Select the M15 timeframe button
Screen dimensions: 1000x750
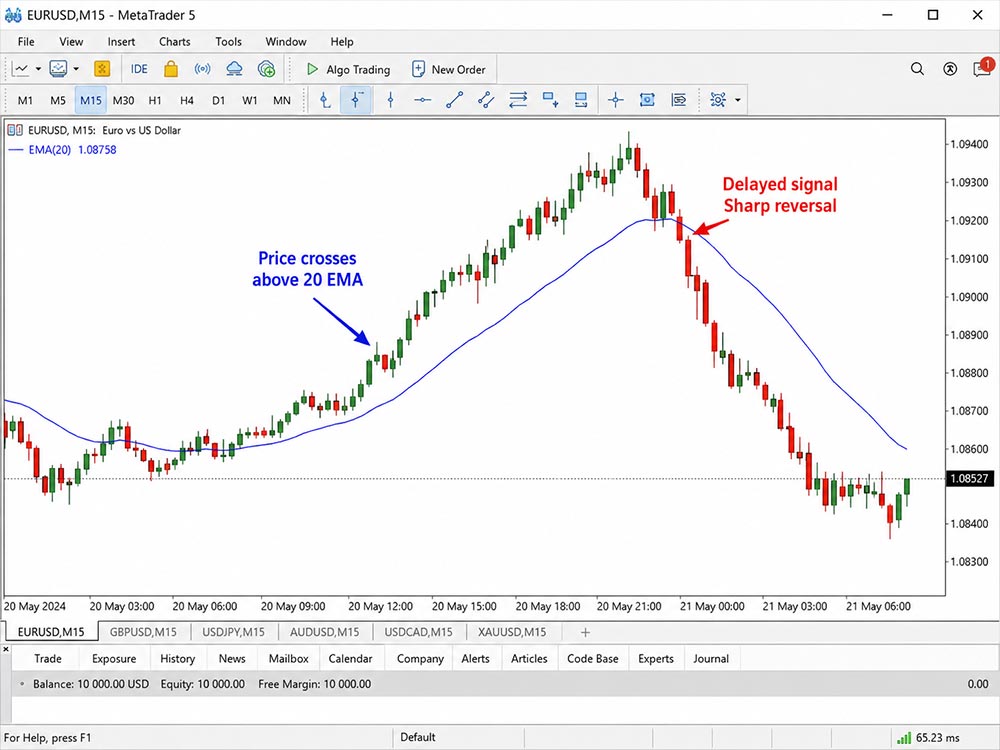pyautogui.click(x=91, y=100)
